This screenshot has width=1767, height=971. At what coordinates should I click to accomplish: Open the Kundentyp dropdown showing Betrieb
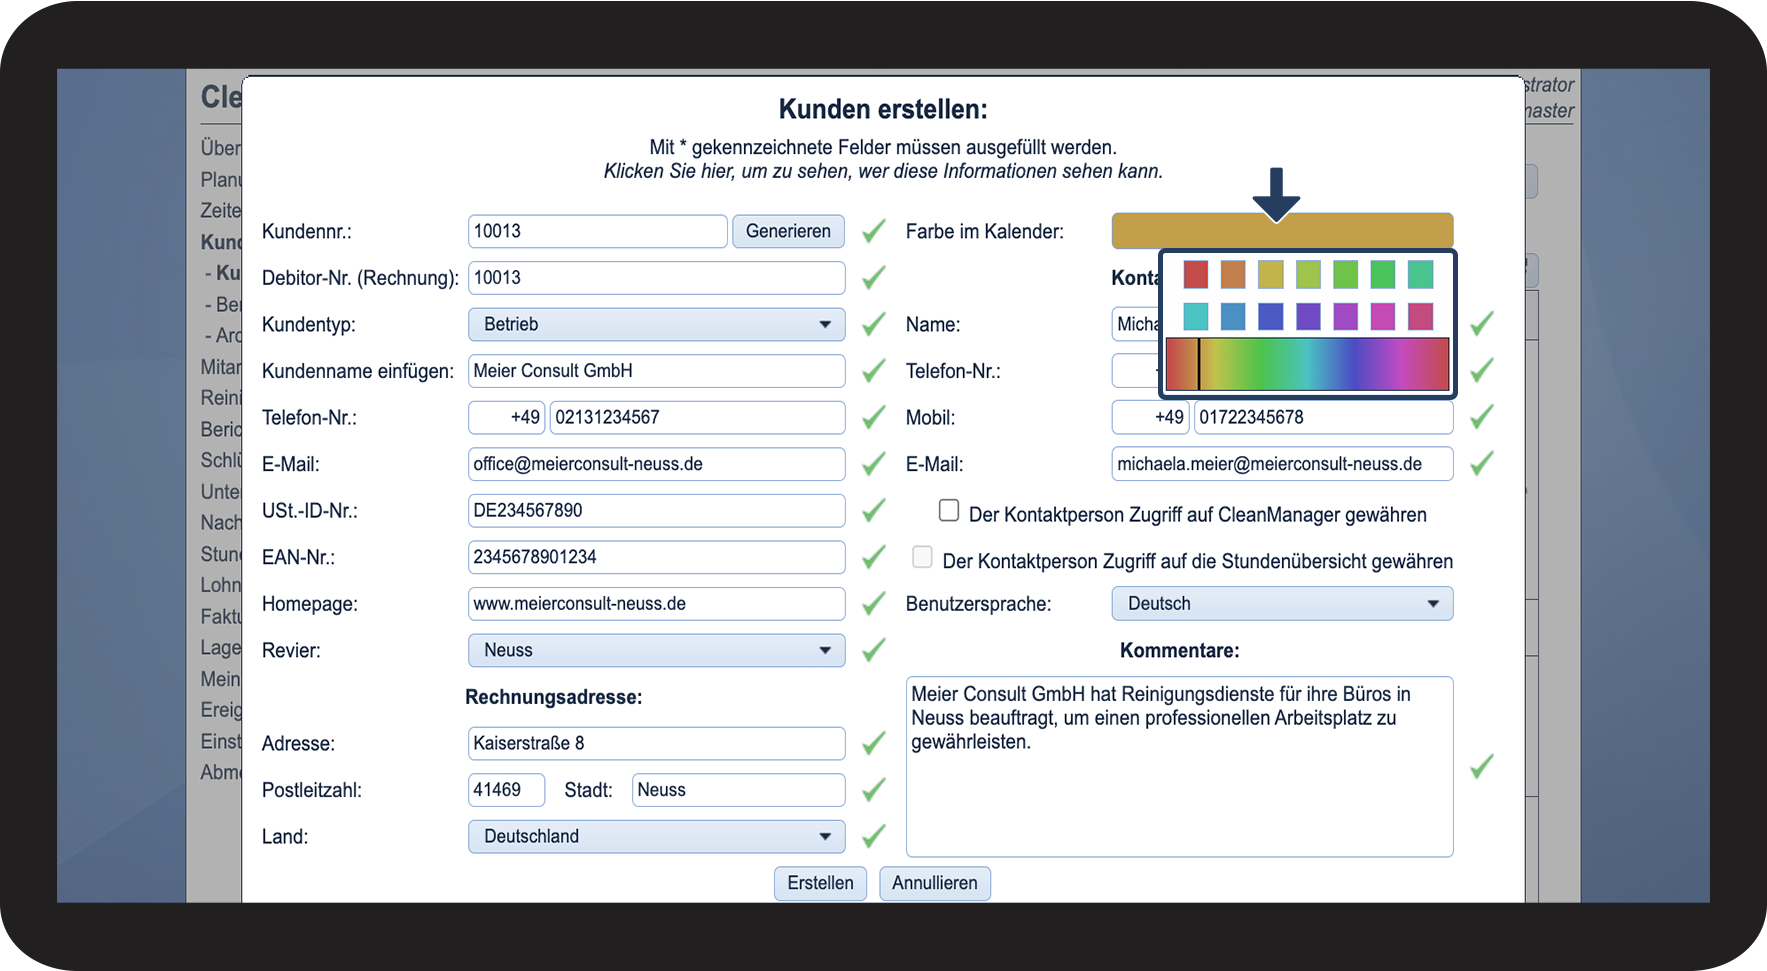656,324
